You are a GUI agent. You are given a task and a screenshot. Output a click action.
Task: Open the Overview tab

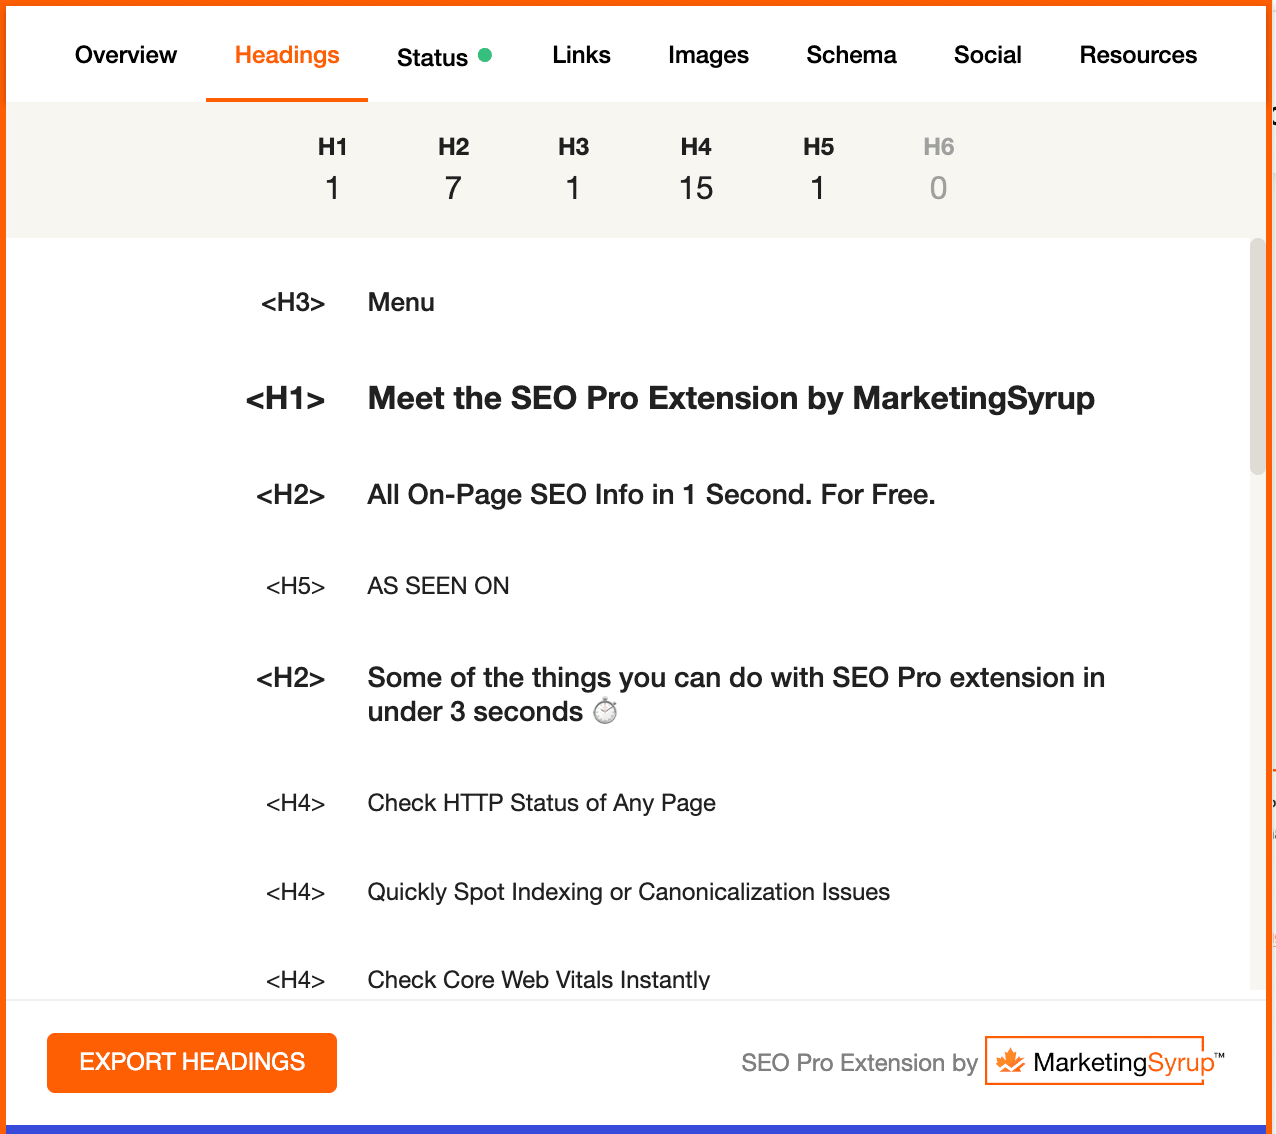(x=126, y=55)
